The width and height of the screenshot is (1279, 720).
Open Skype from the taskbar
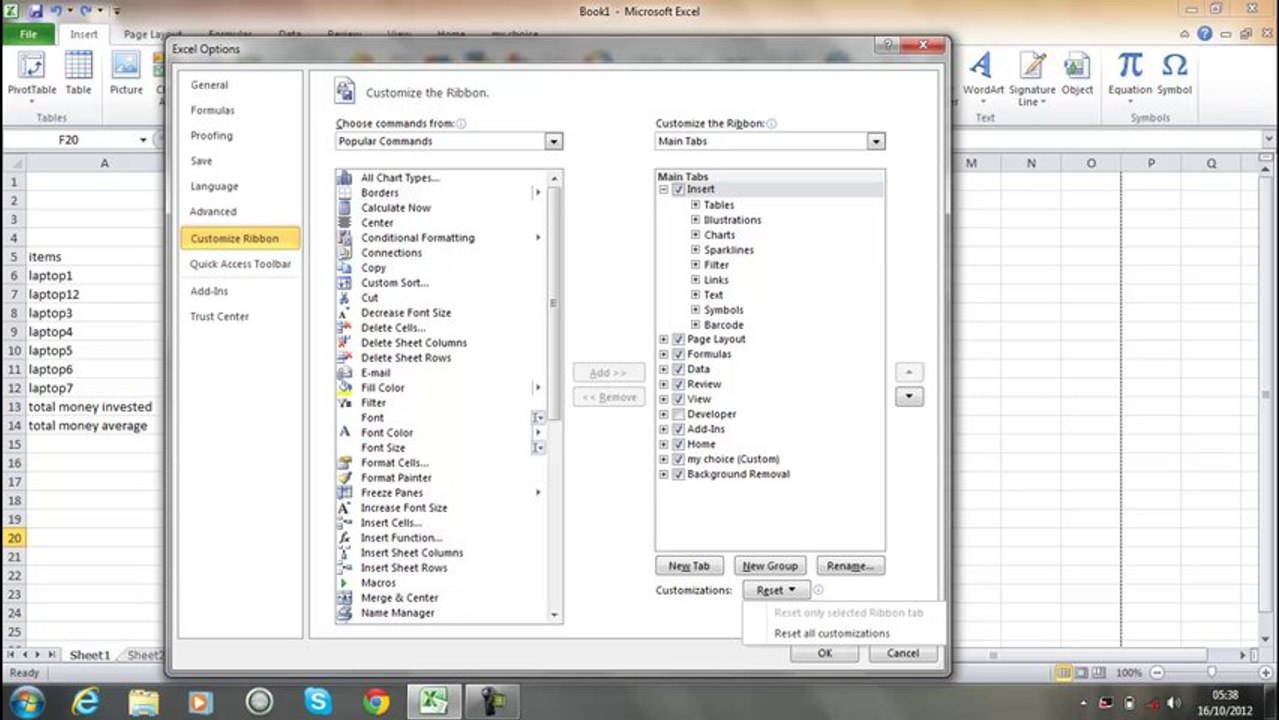point(319,700)
